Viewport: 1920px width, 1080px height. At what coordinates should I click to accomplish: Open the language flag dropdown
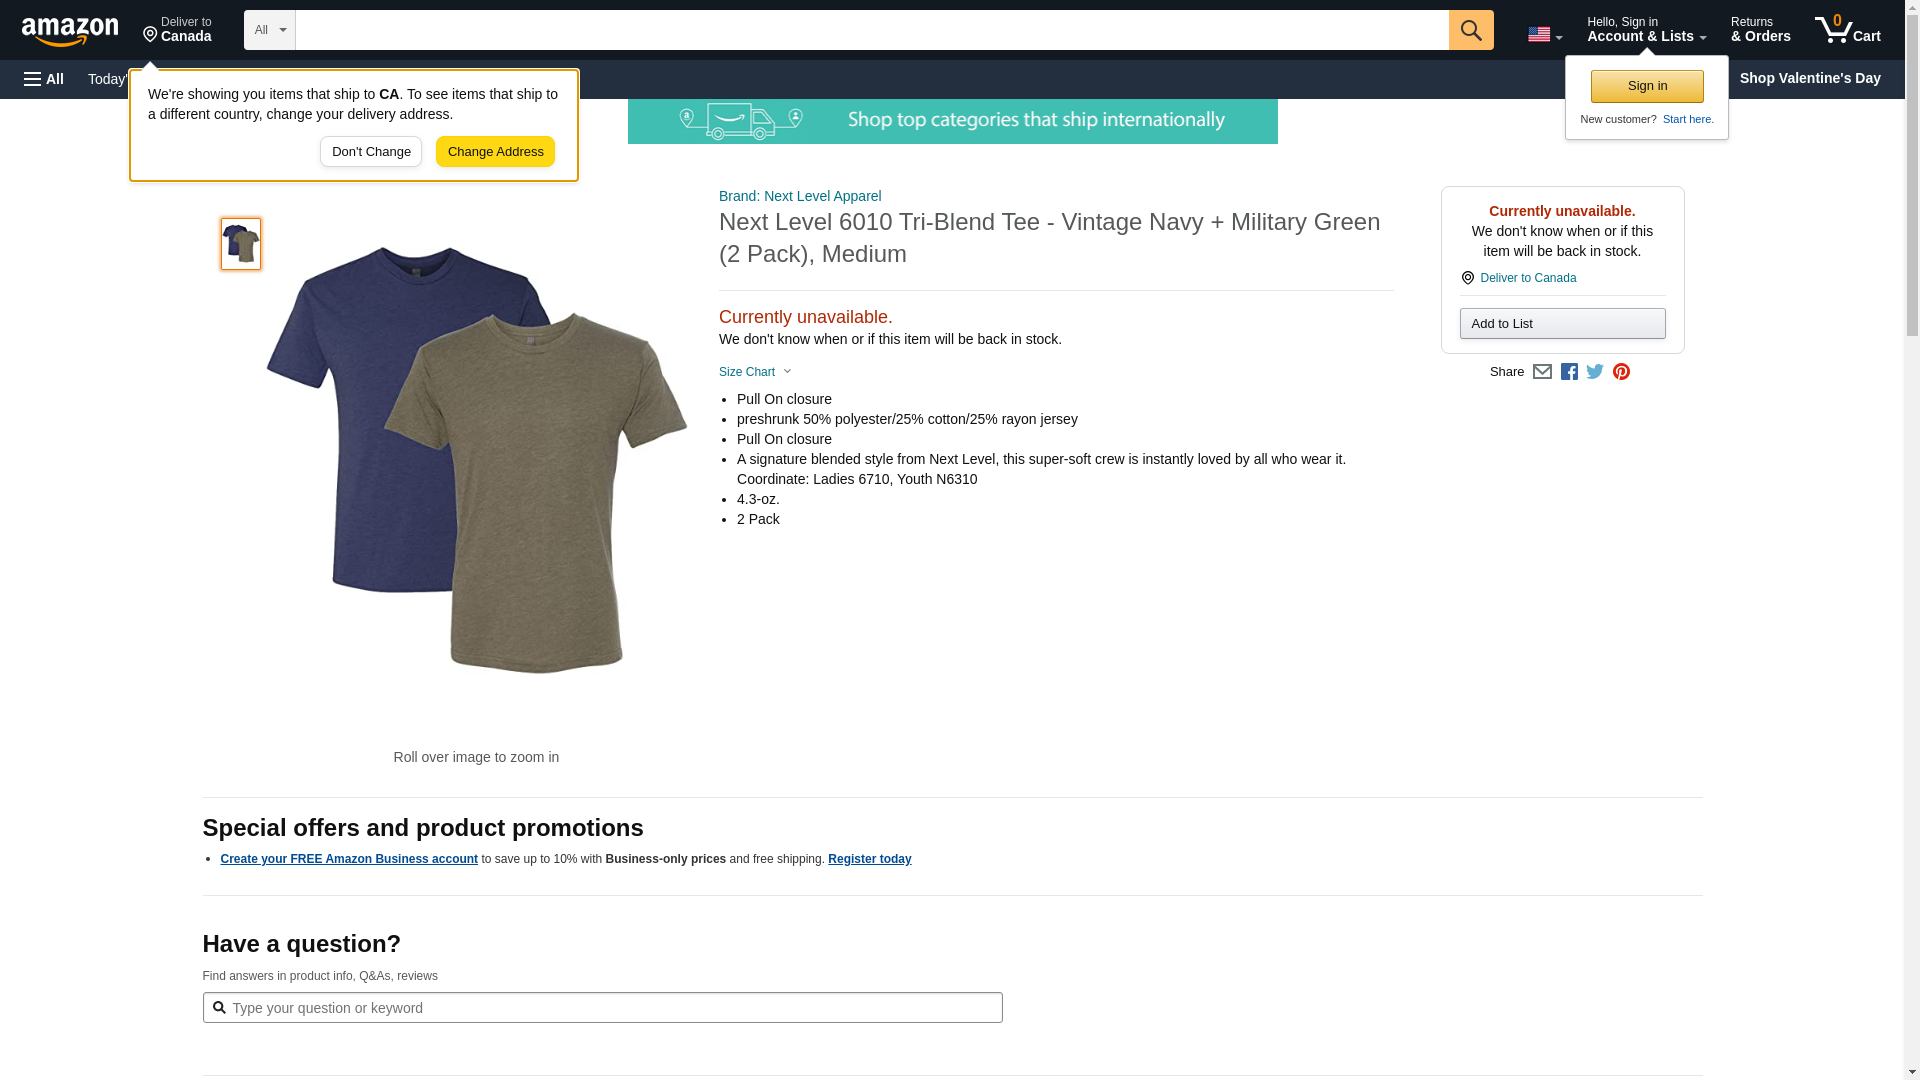coord(1544,35)
